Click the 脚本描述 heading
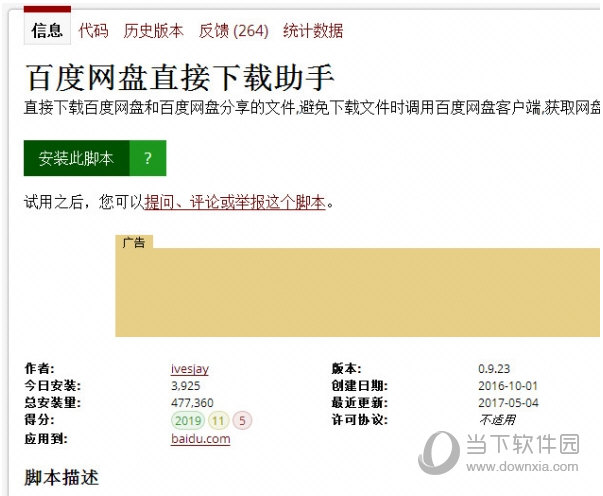 click(62, 478)
